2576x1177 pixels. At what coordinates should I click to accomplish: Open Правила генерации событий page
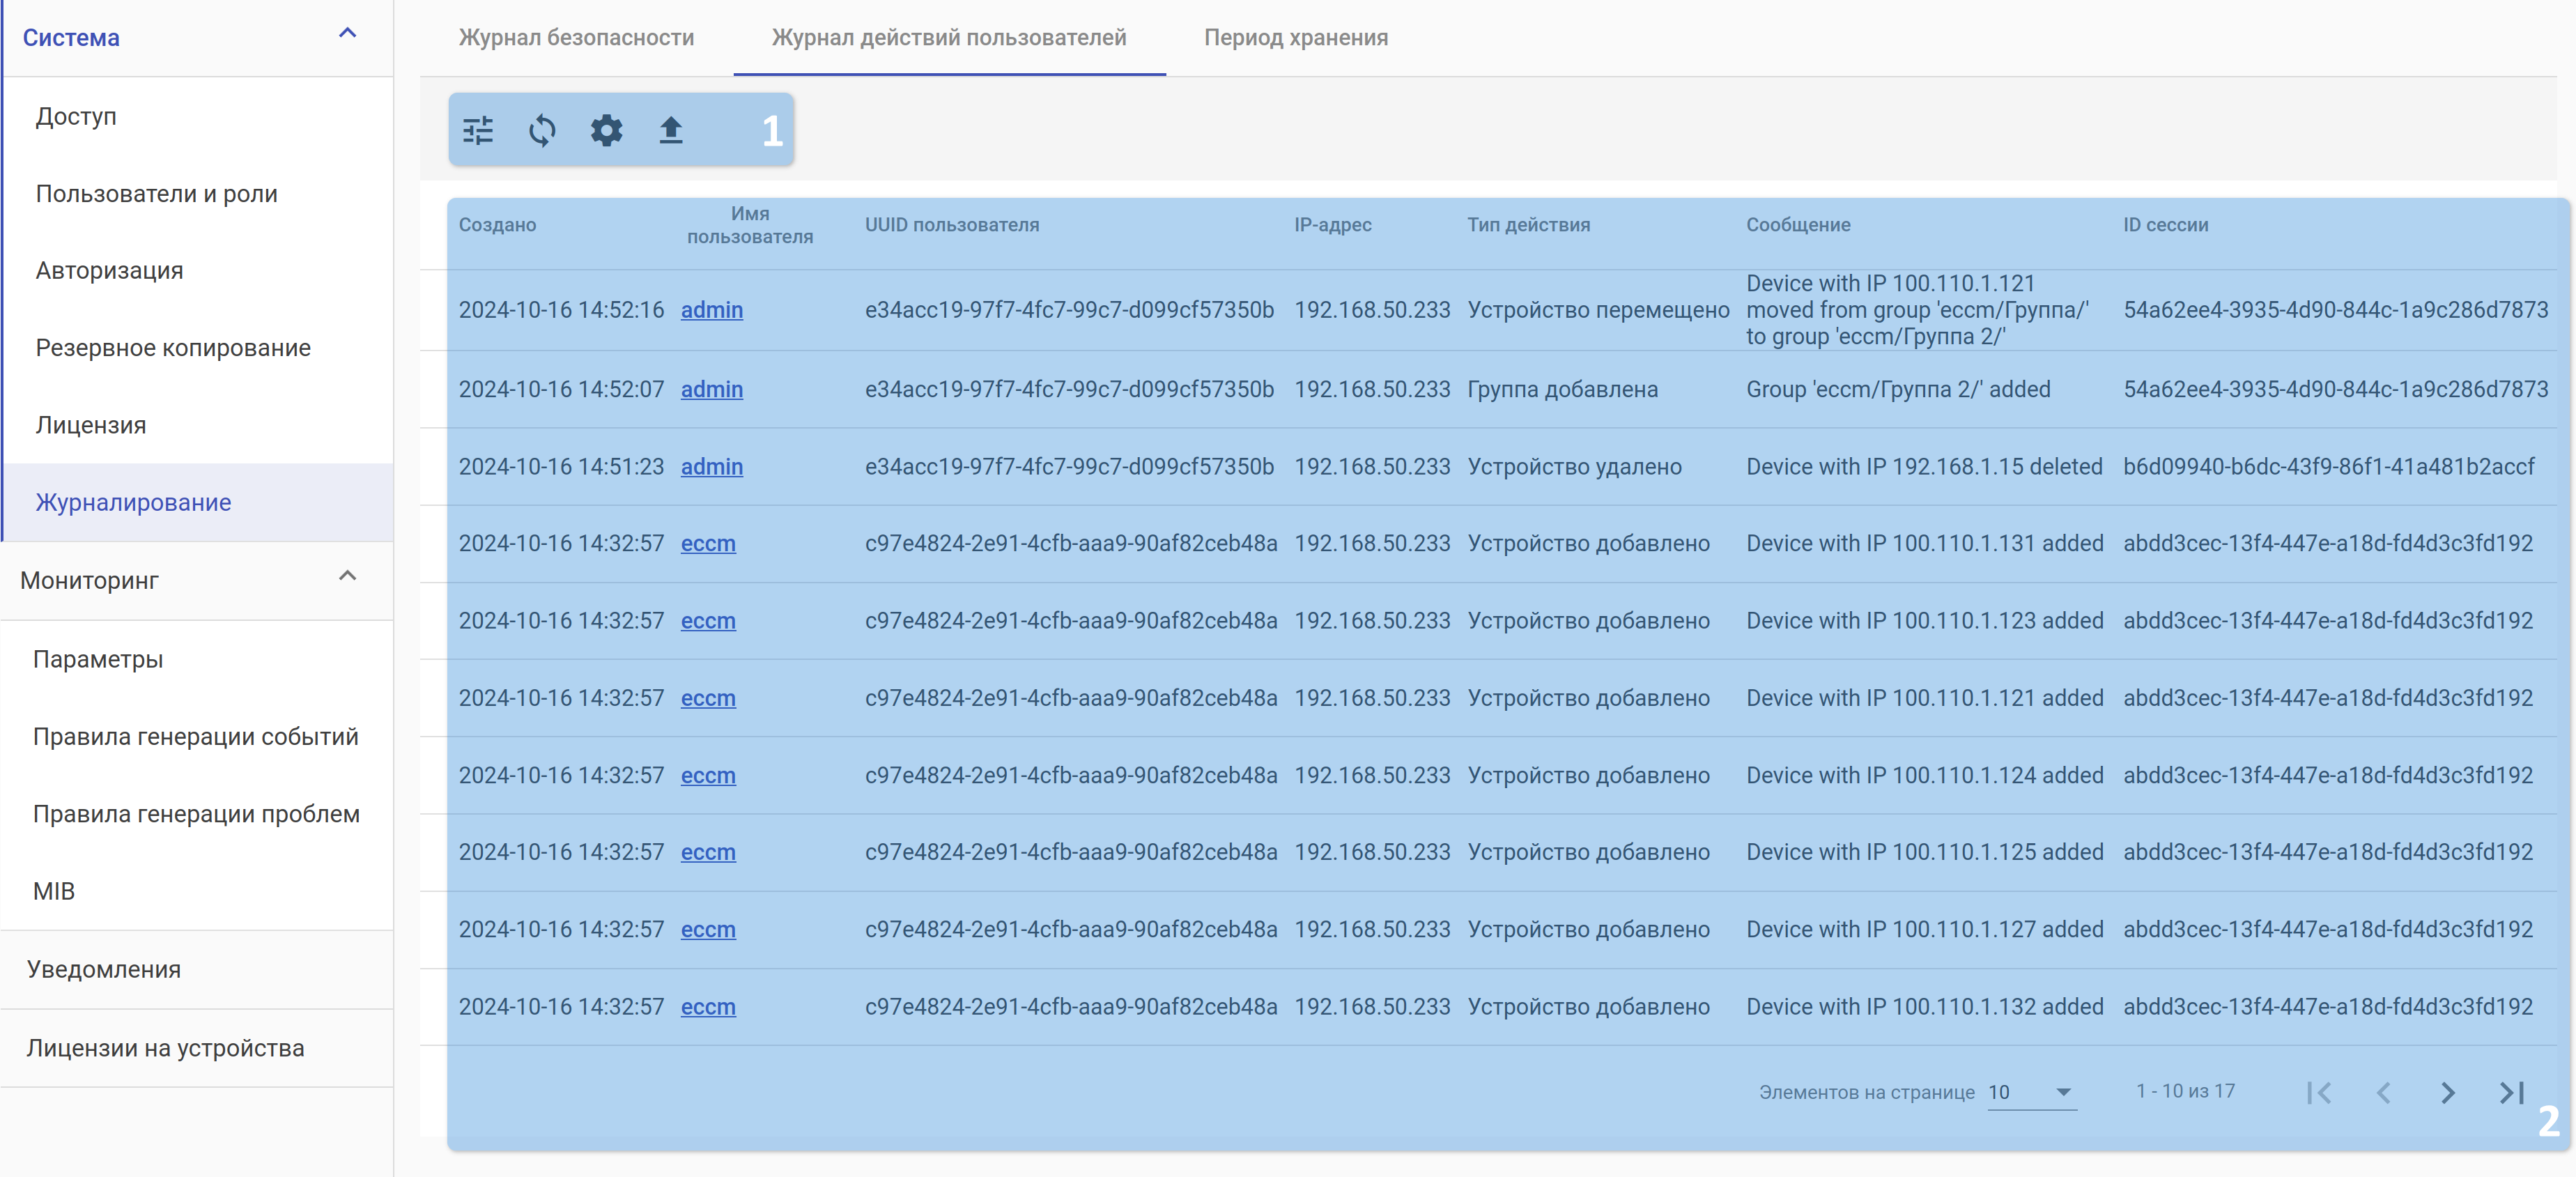coord(195,737)
